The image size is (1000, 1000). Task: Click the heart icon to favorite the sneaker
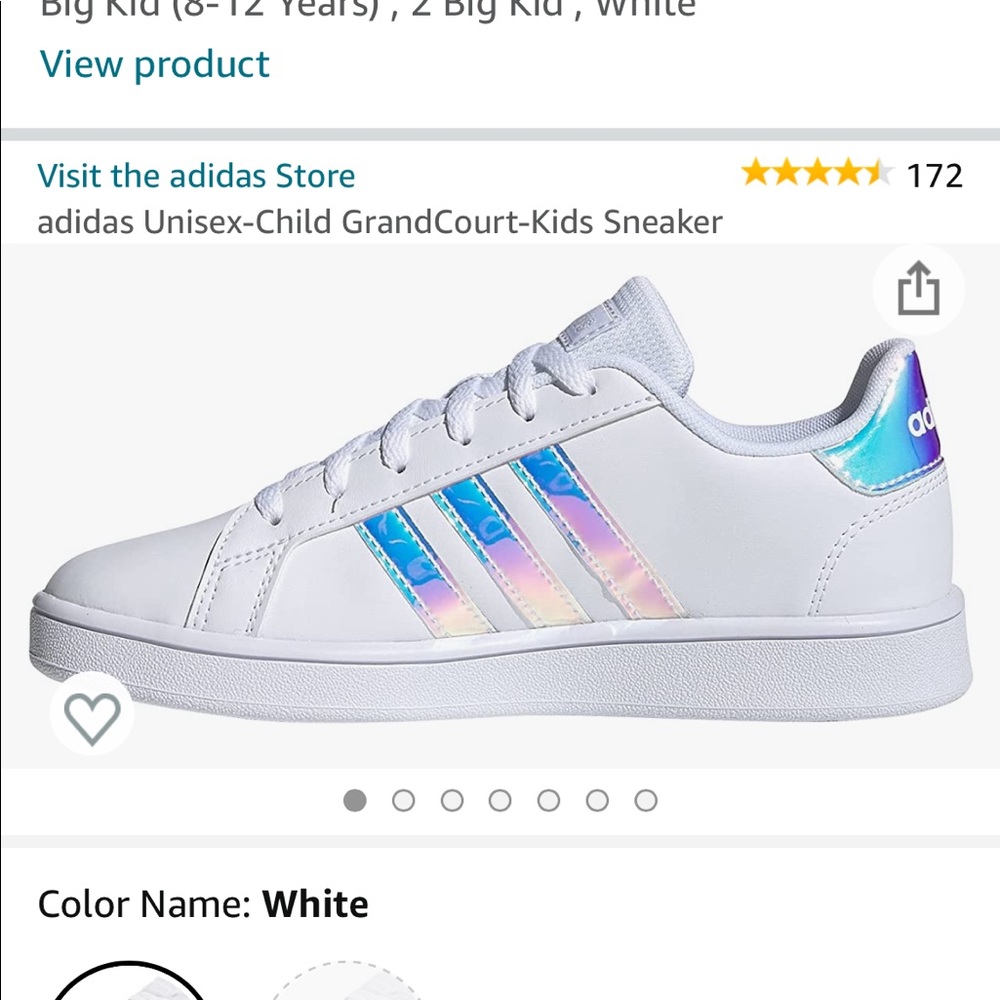(92, 716)
